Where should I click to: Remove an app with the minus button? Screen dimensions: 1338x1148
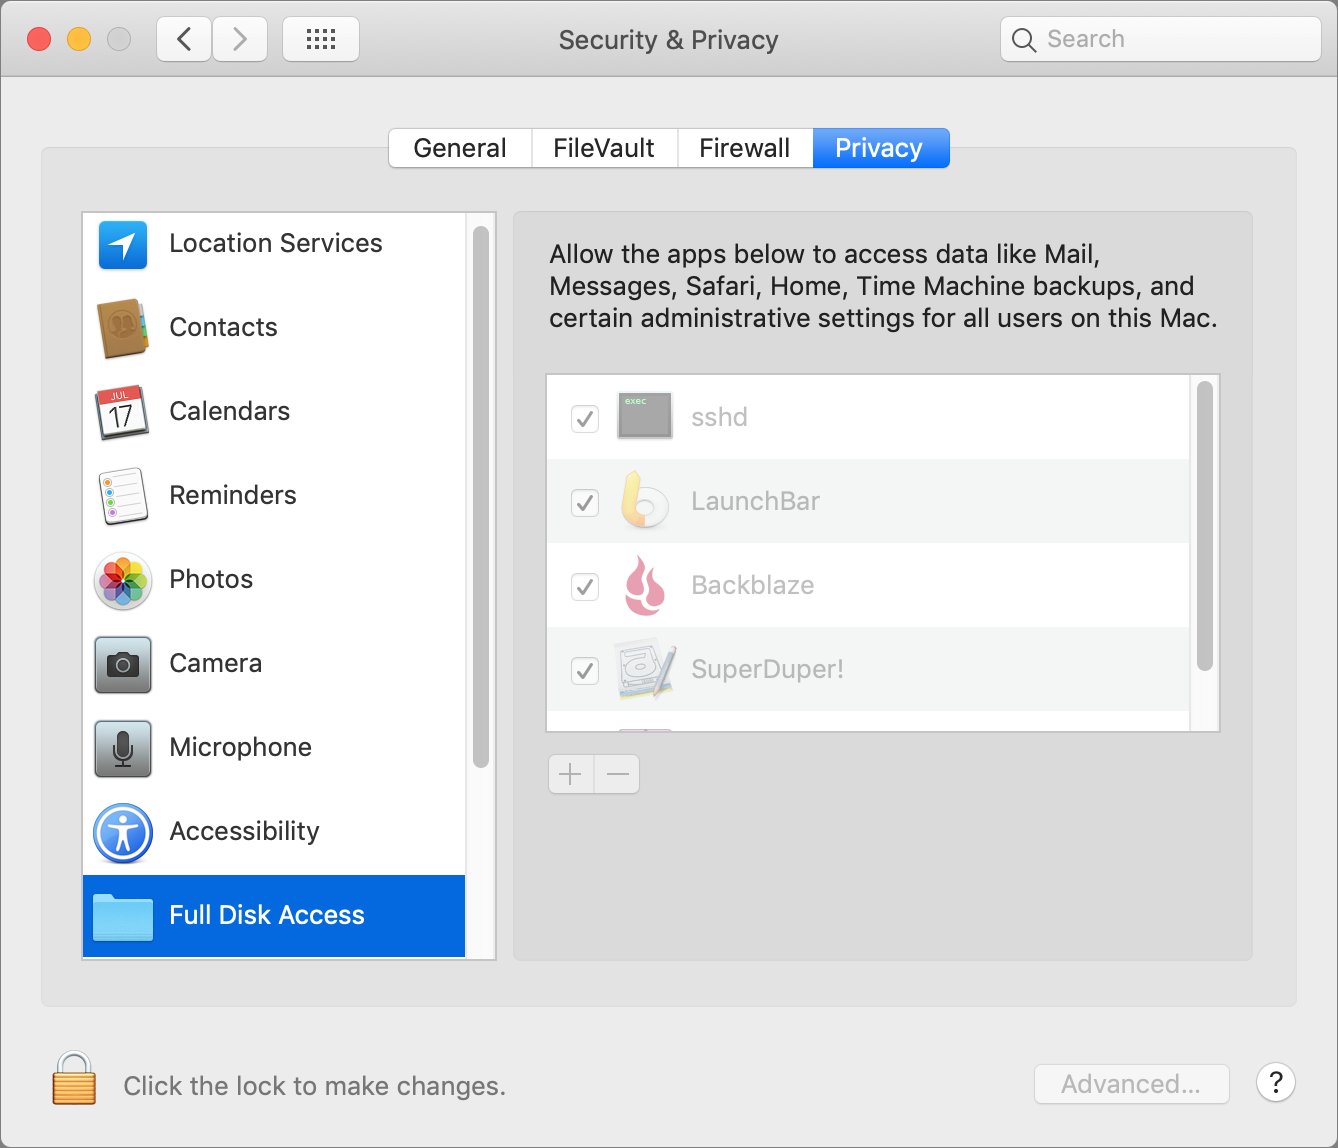click(617, 774)
